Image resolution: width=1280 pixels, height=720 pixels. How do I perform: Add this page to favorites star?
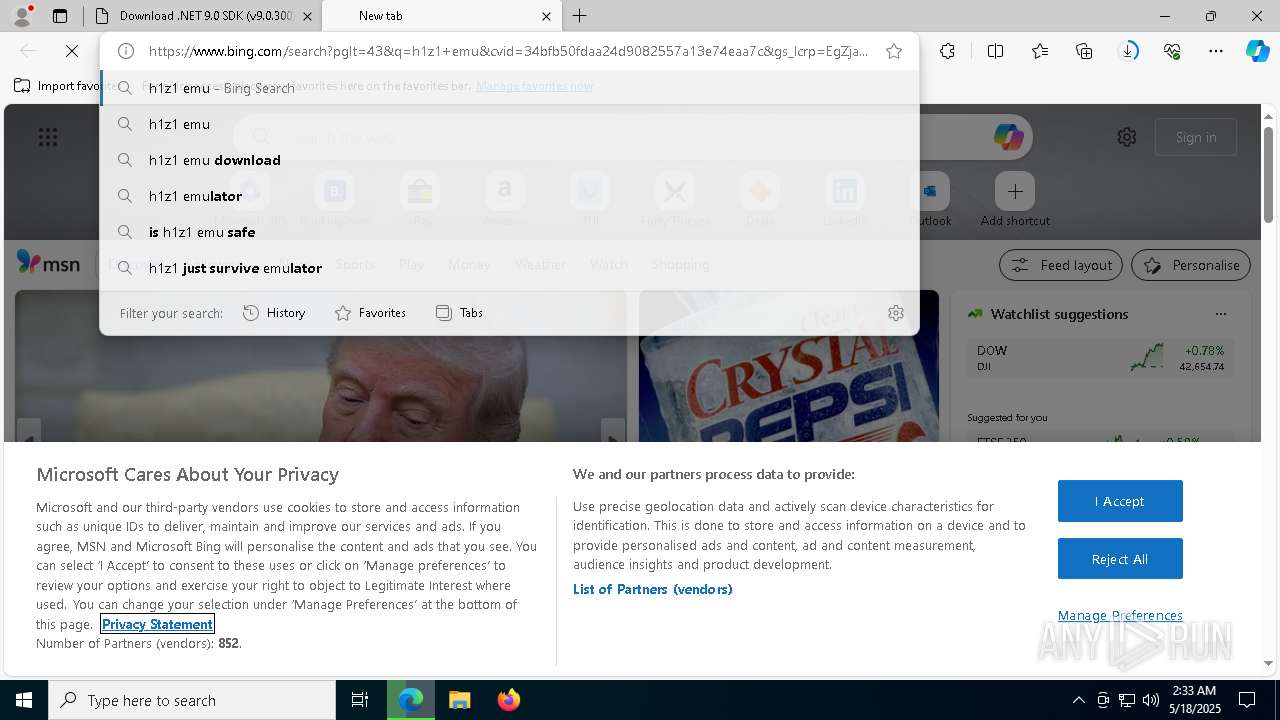pyautogui.click(x=894, y=51)
